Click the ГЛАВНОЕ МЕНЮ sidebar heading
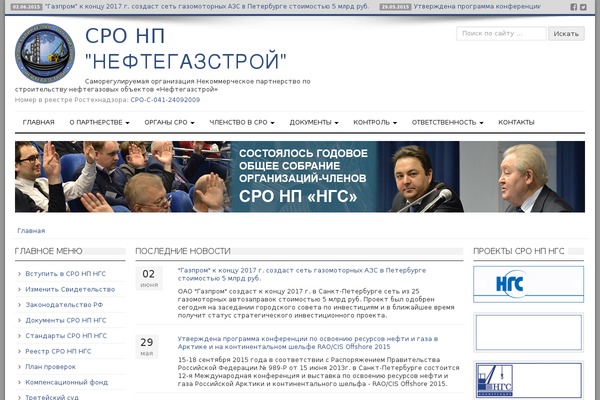This screenshot has height=400, width=600. click(48, 251)
